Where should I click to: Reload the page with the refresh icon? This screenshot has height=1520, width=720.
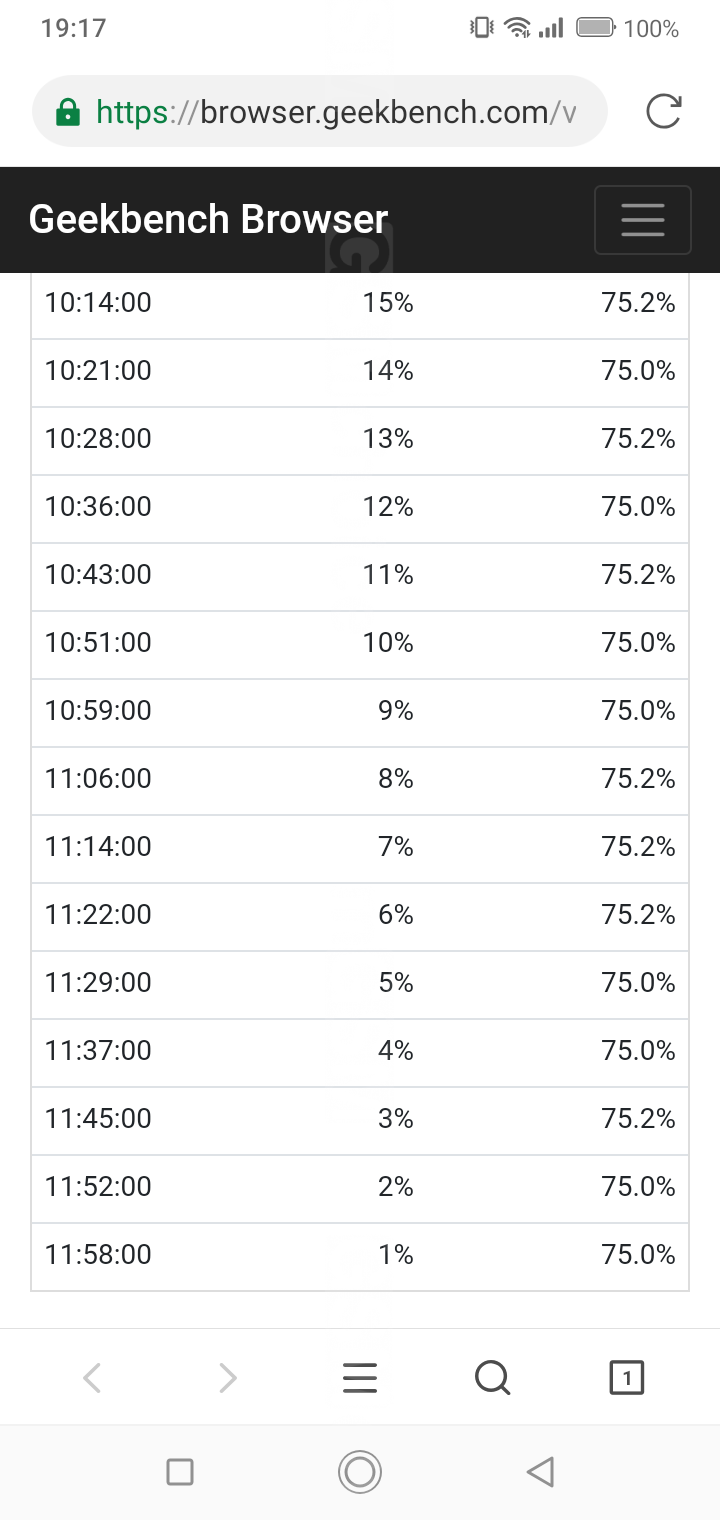click(x=663, y=111)
